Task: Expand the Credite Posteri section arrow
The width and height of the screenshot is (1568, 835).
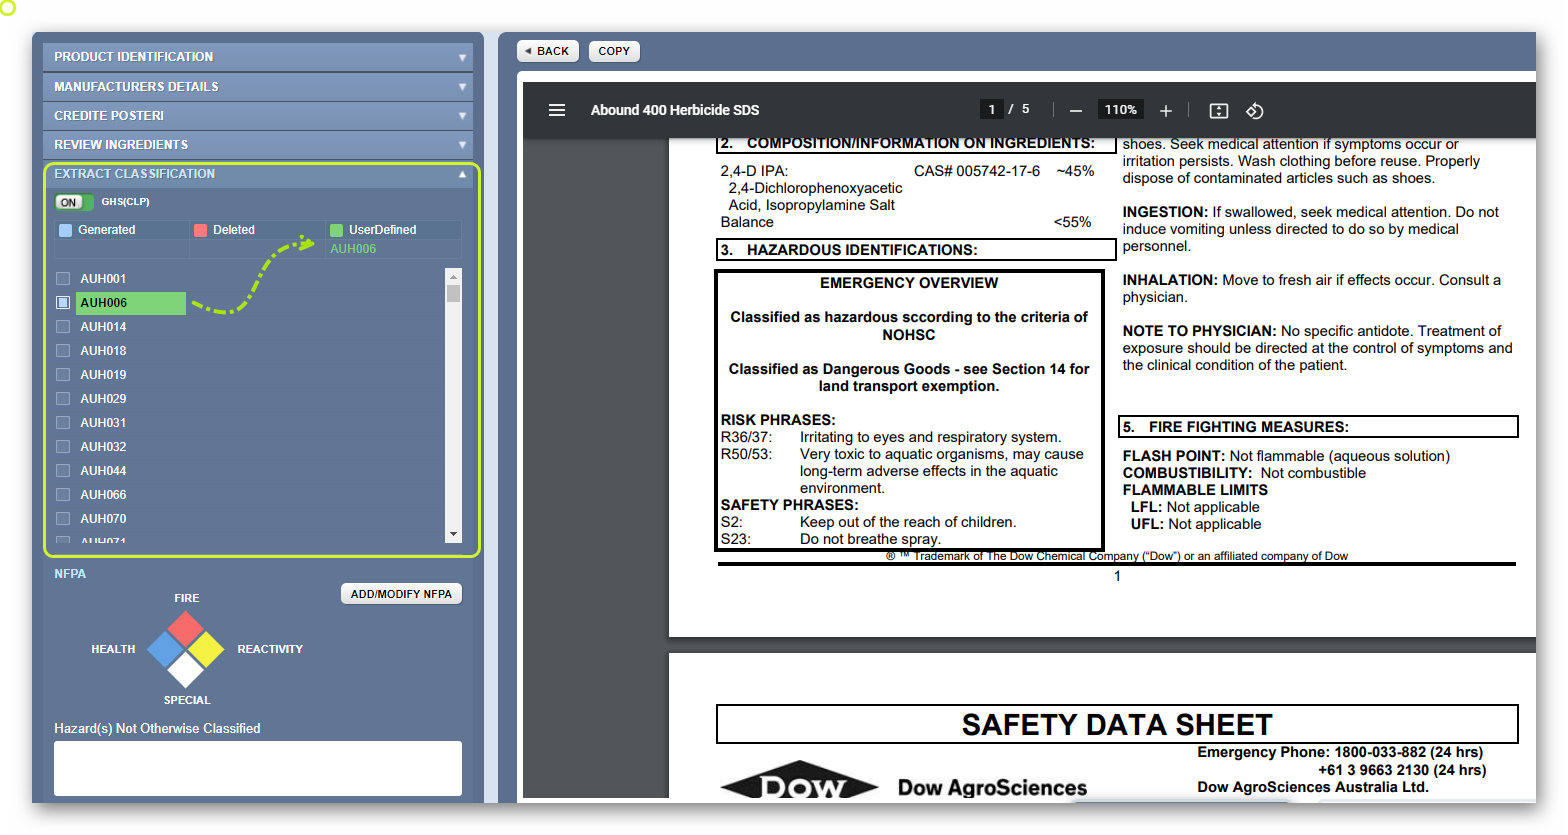Action: pos(462,116)
